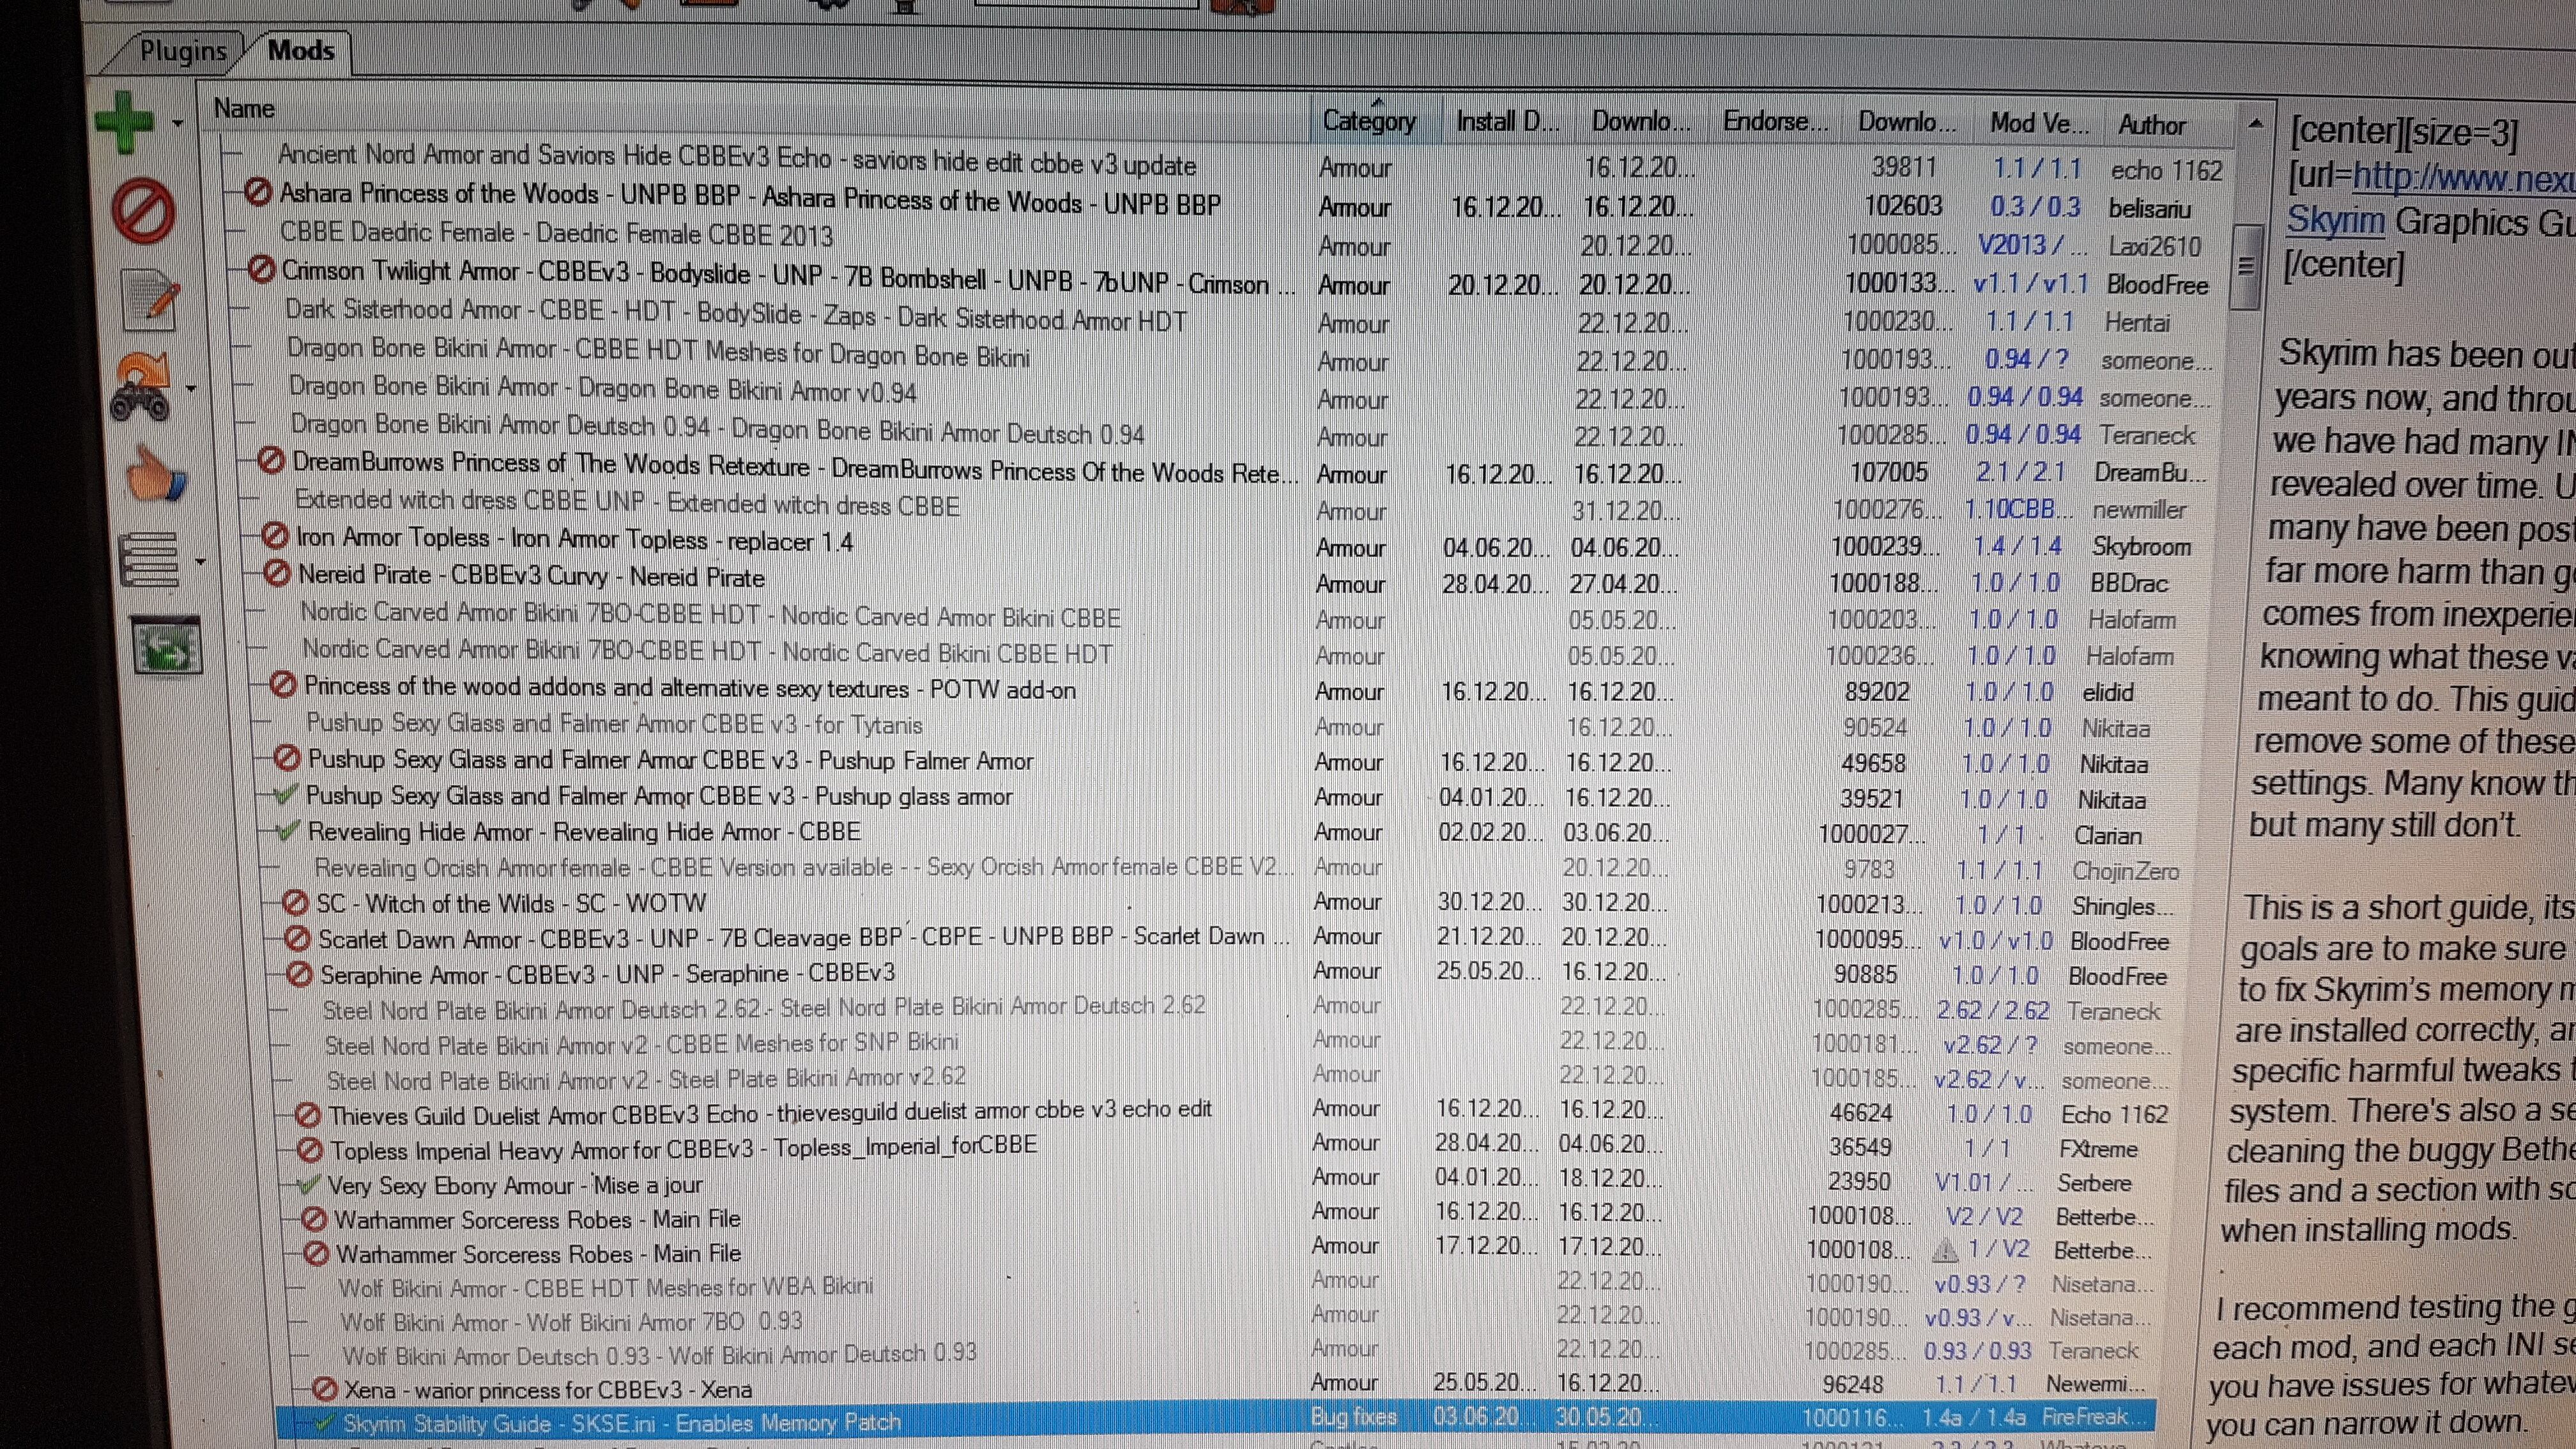
Task: Click 'Bug fixes' category cell
Action: tap(1354, 1416)
